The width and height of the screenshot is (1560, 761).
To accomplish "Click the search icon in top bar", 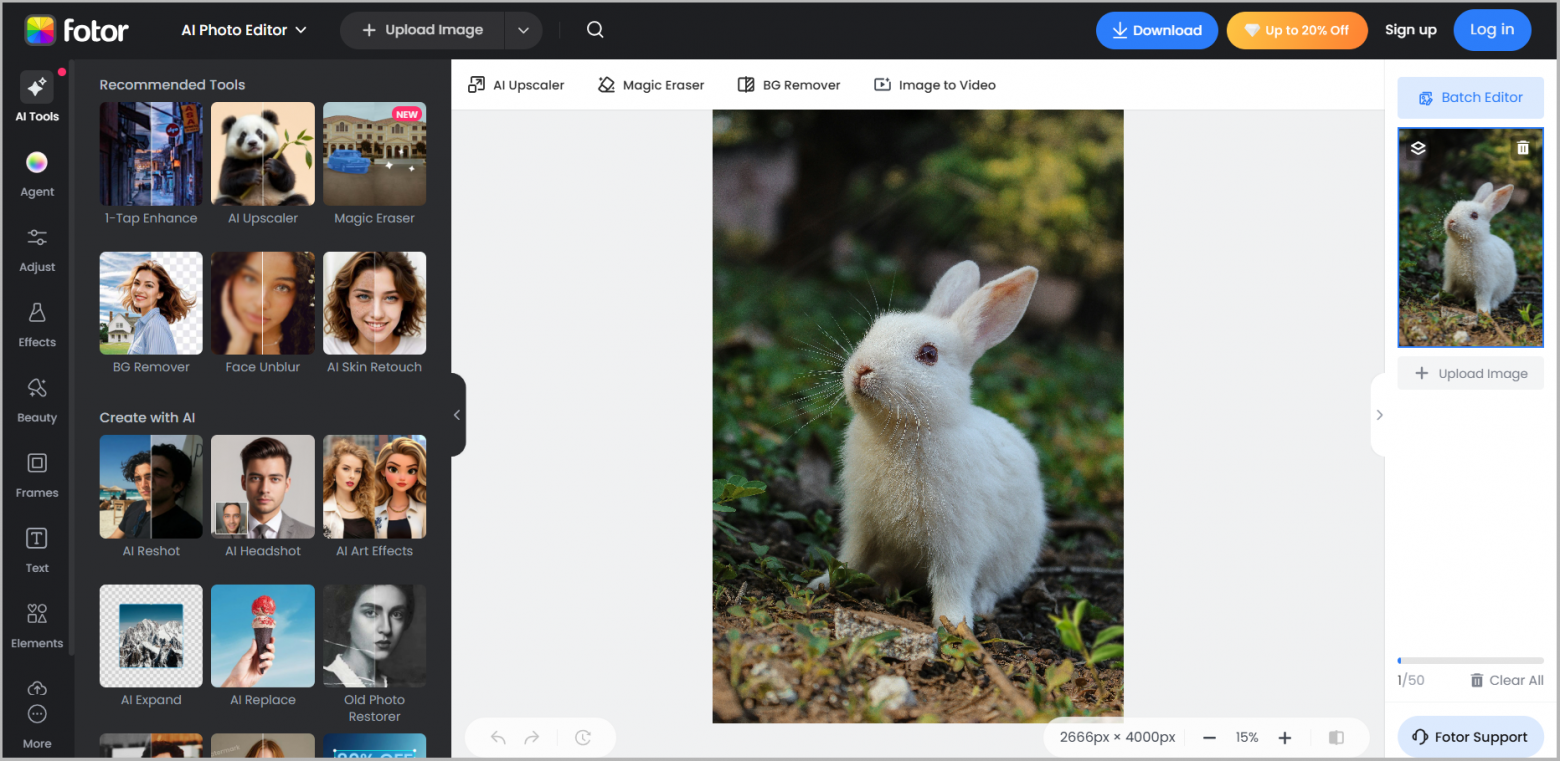I will point(595,29).
